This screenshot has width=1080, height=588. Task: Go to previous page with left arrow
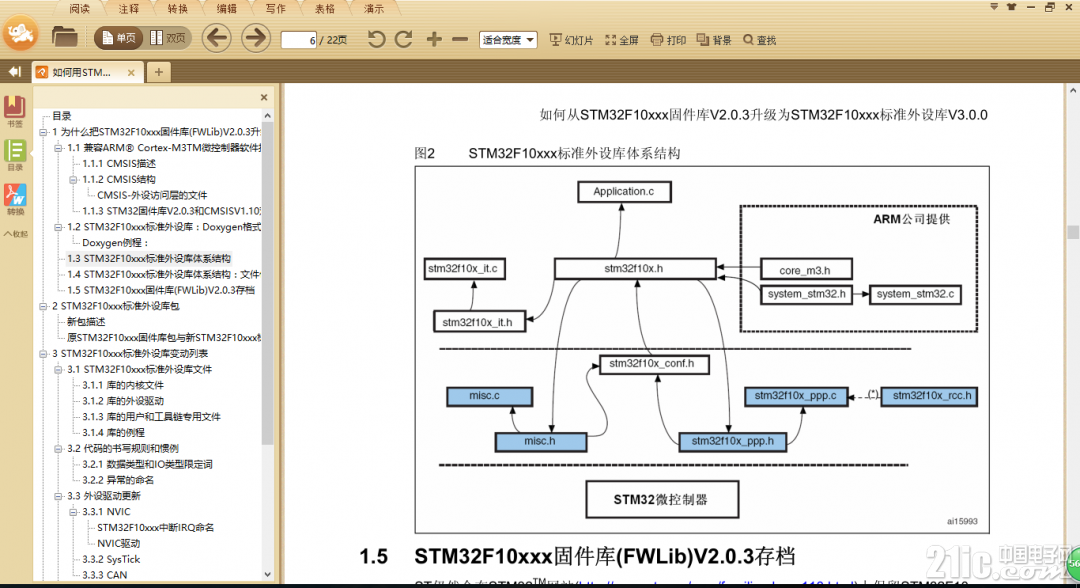216,38
